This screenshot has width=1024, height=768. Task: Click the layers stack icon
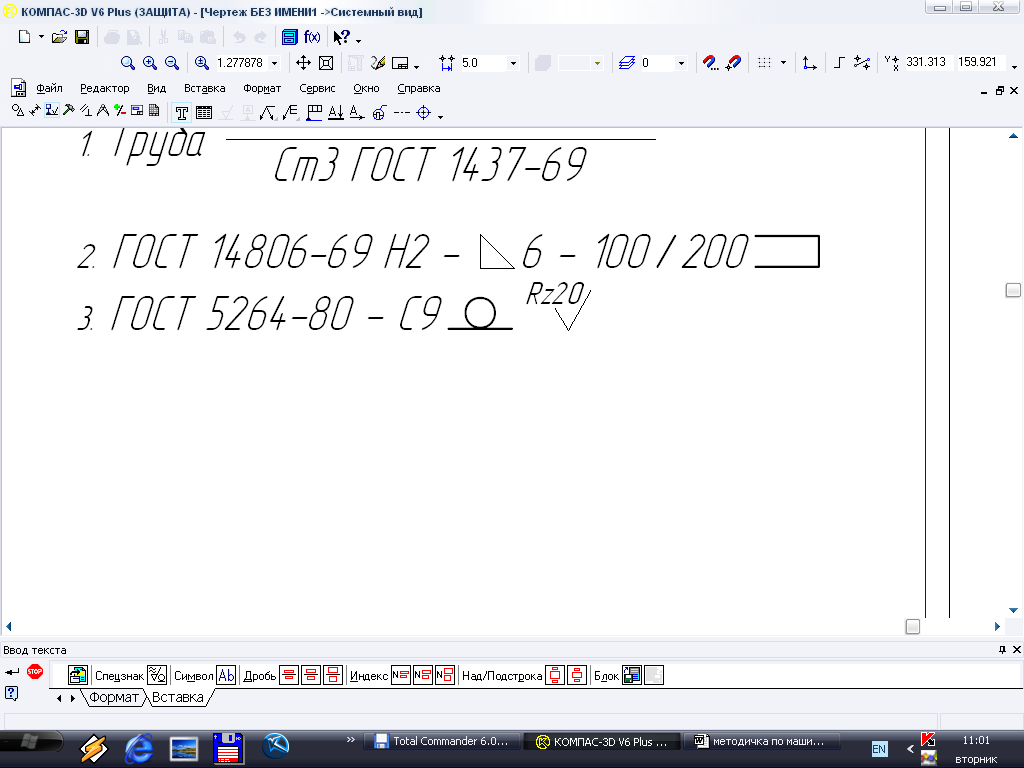click(x=627, y=63)
